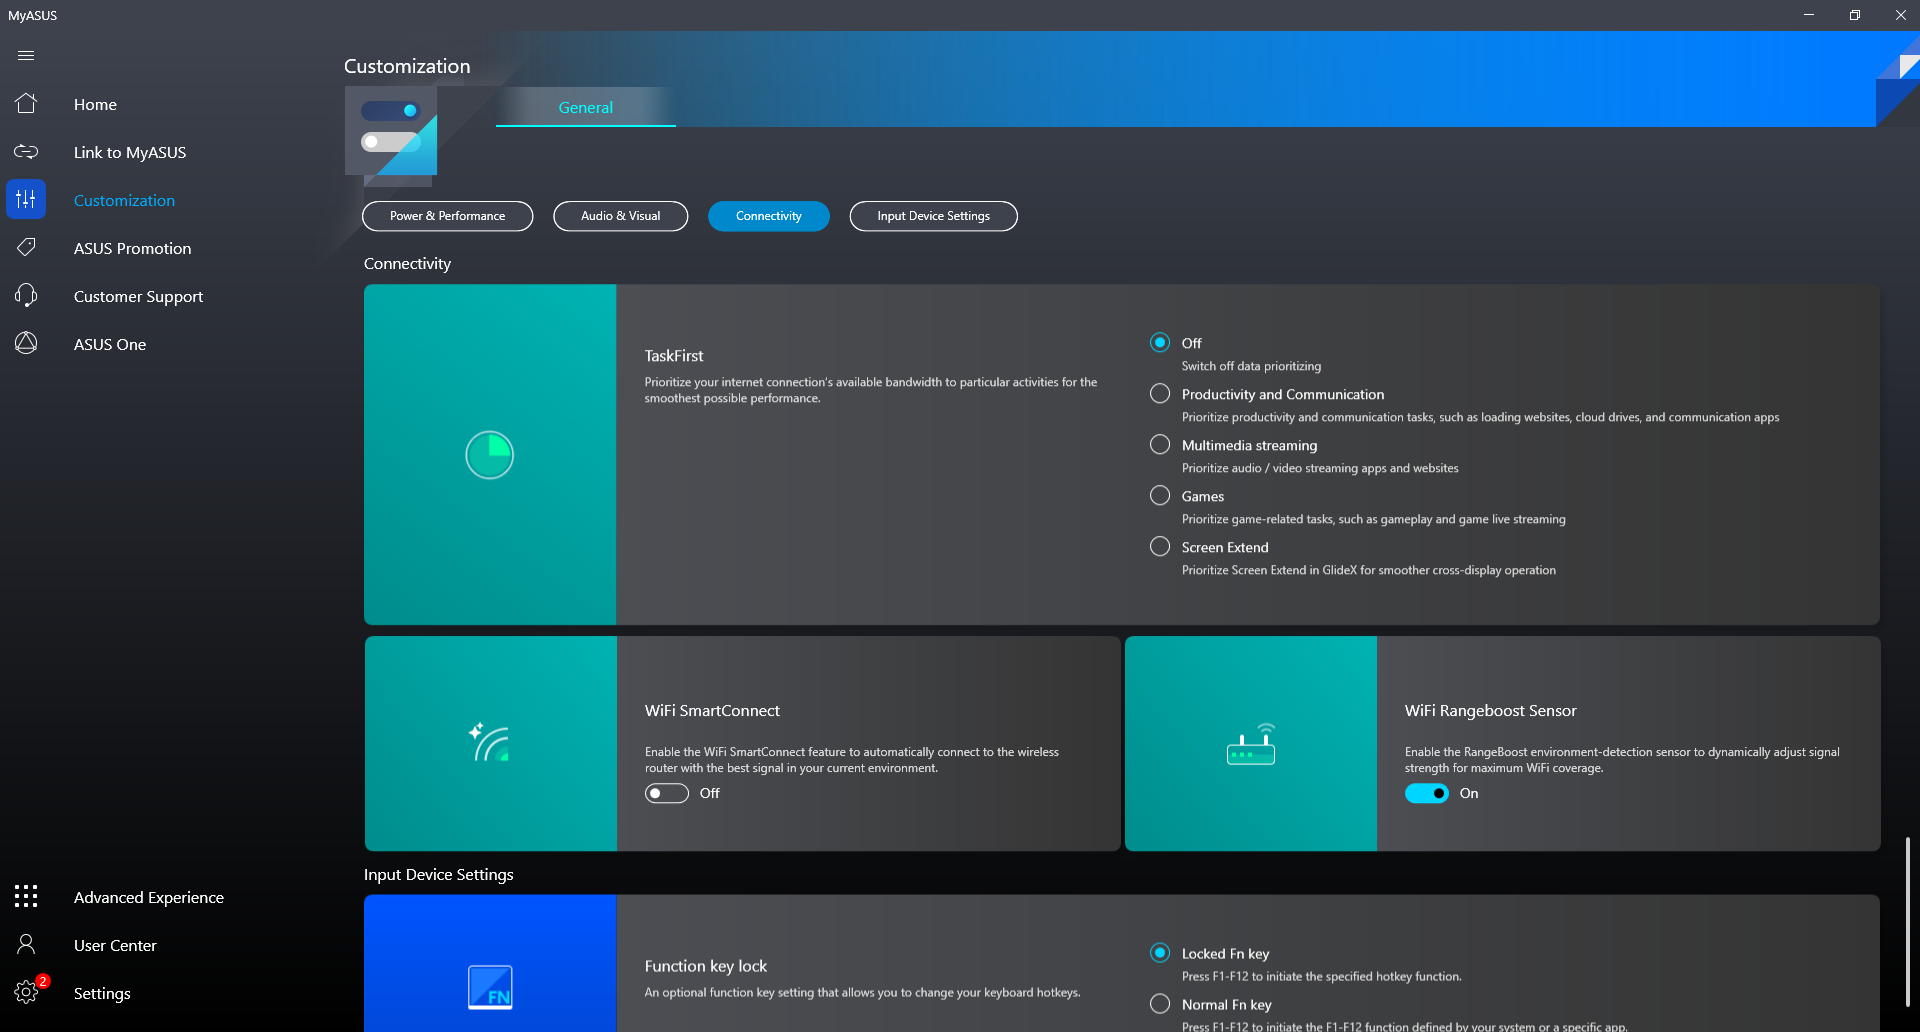
Task: Click the WiFi SmartConnect heading text
Action: (712, 711)
